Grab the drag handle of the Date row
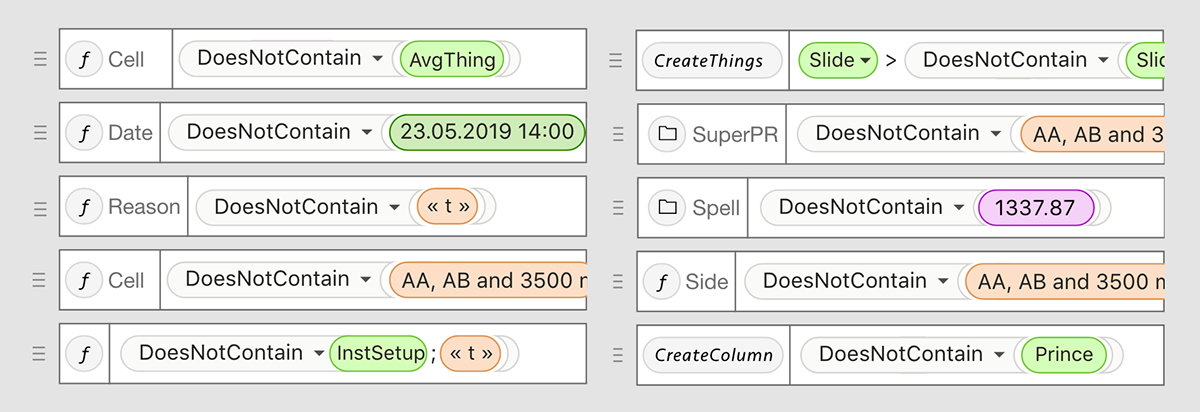This screenshot has height=412, width=1200. tap(40, 133)
